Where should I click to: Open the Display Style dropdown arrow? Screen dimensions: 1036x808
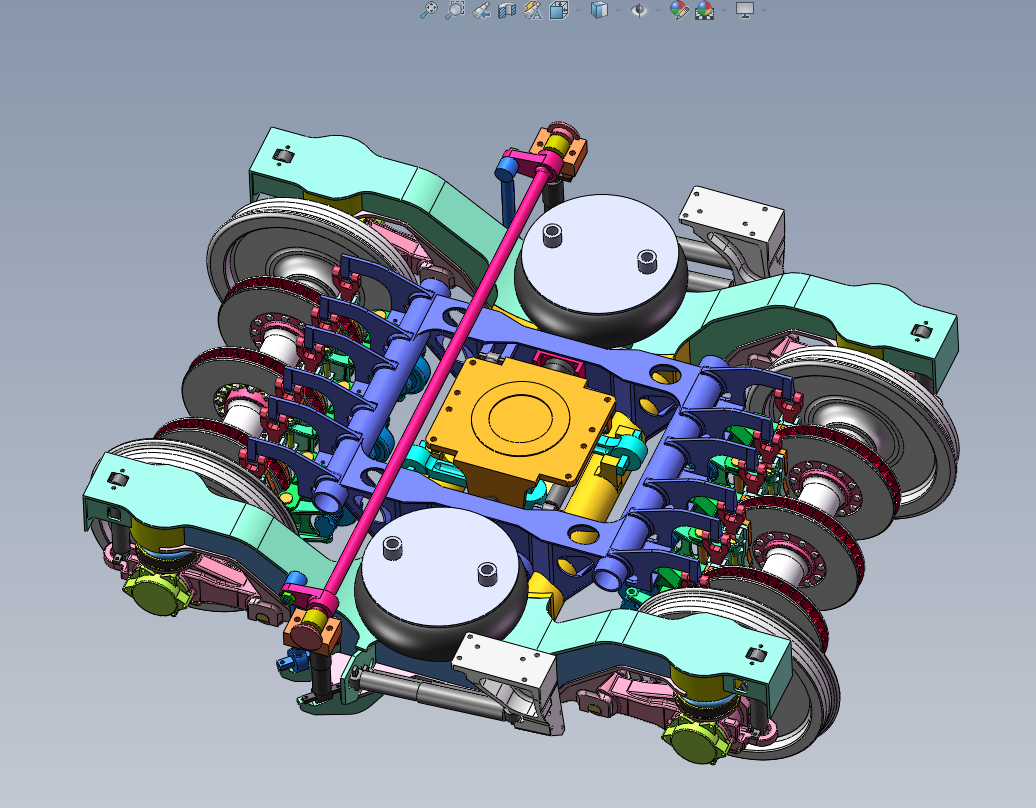coord(618,10)
